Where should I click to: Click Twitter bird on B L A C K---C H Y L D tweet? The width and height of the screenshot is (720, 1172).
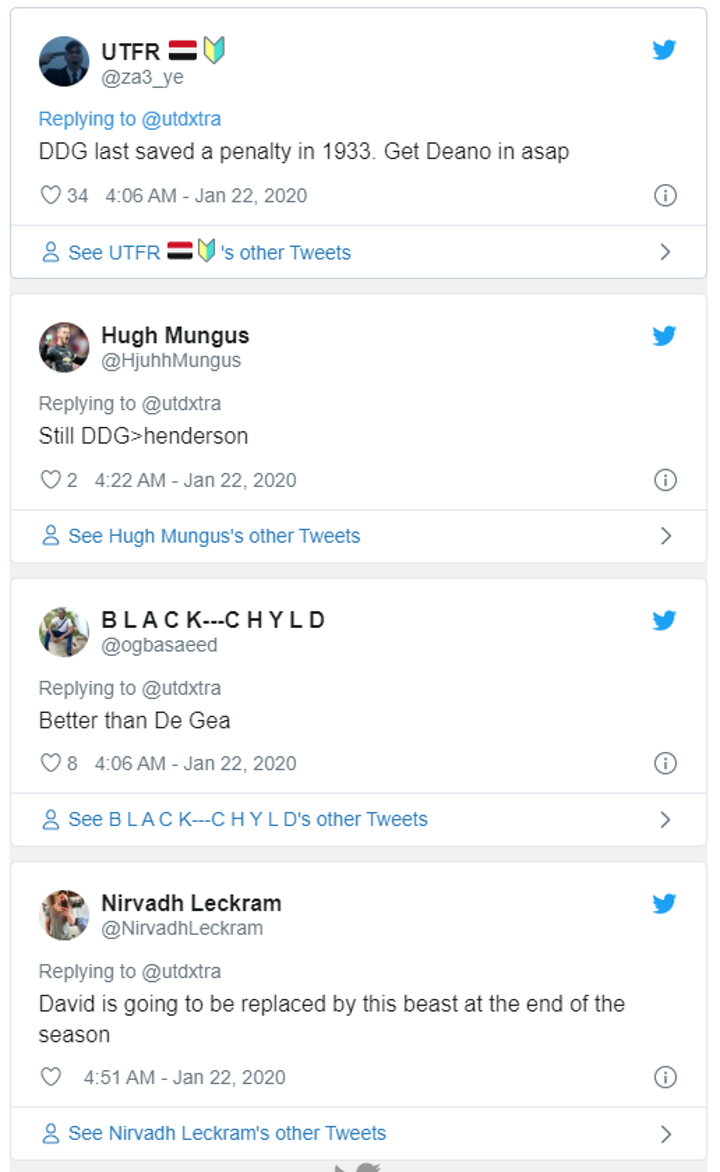[665, 620]
